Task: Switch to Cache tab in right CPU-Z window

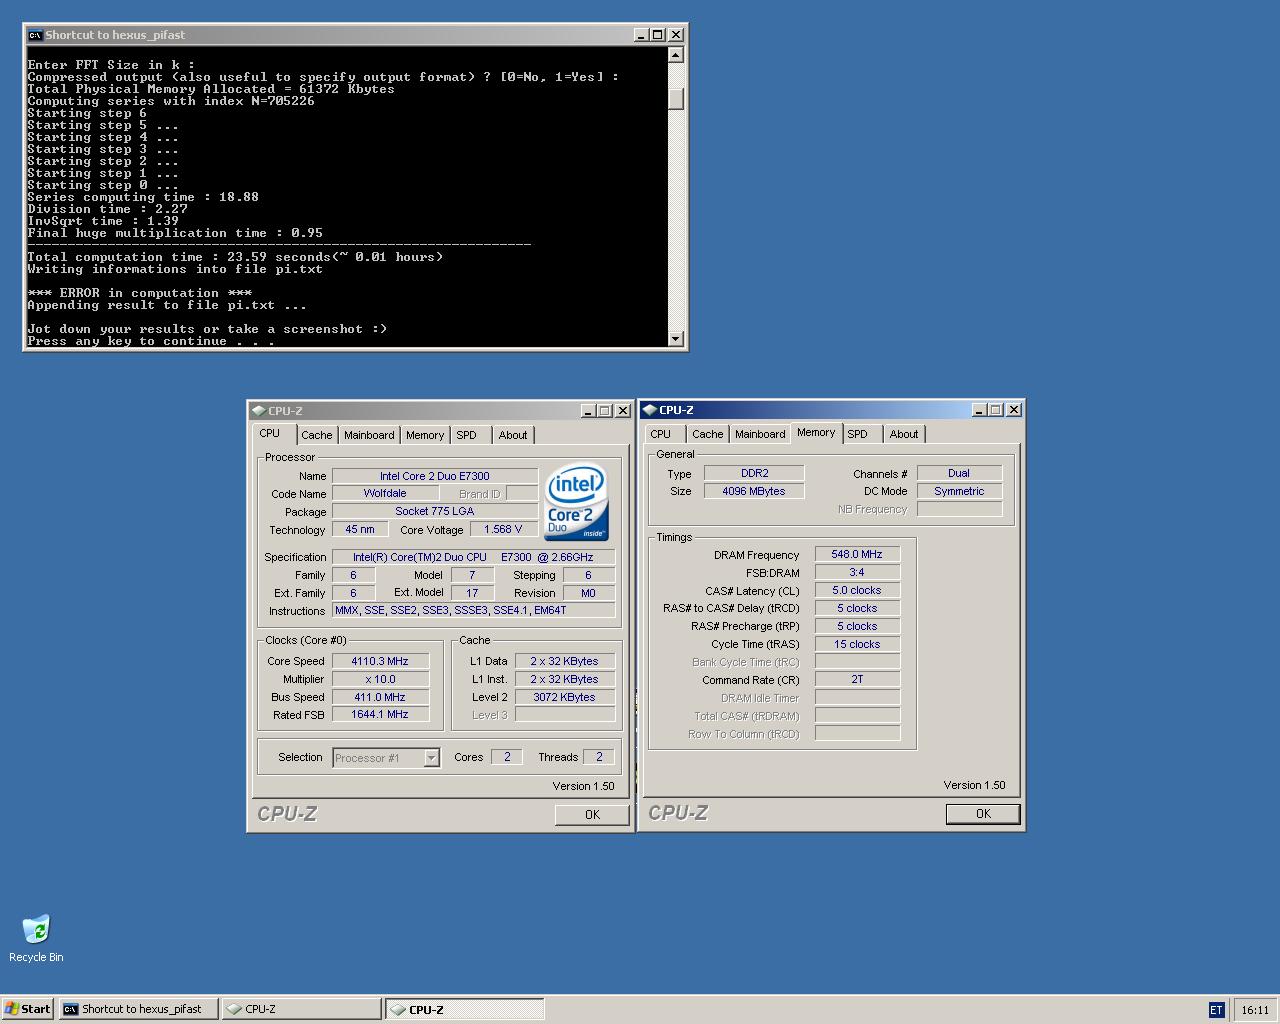Action: (707, 434)
